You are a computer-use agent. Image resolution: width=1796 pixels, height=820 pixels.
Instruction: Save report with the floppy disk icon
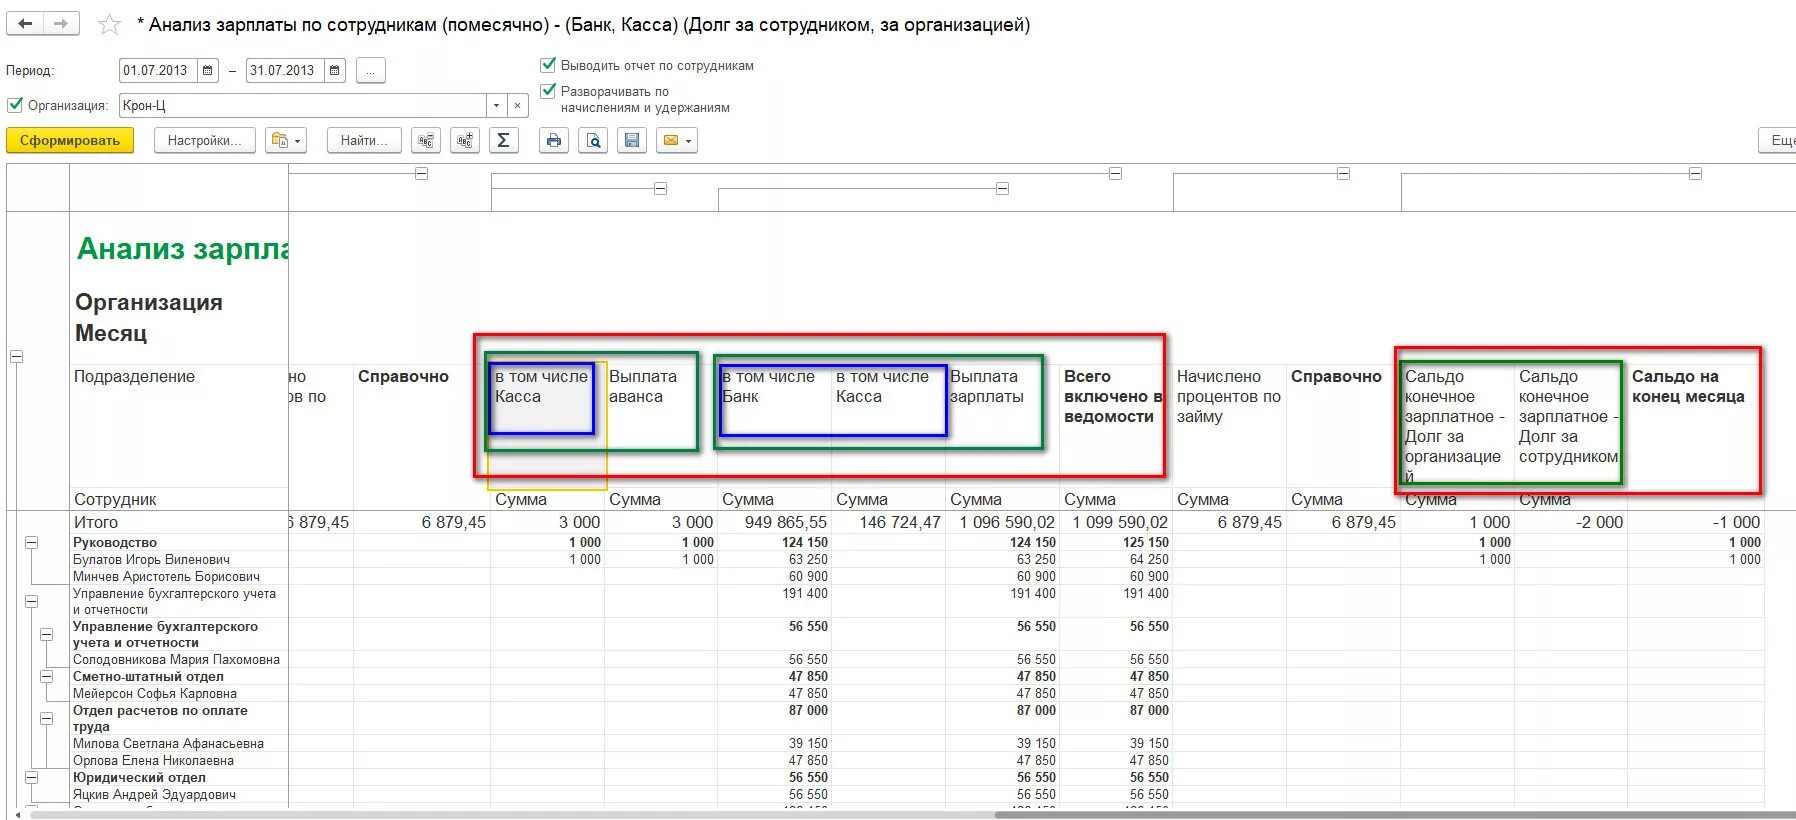point(632,141)
